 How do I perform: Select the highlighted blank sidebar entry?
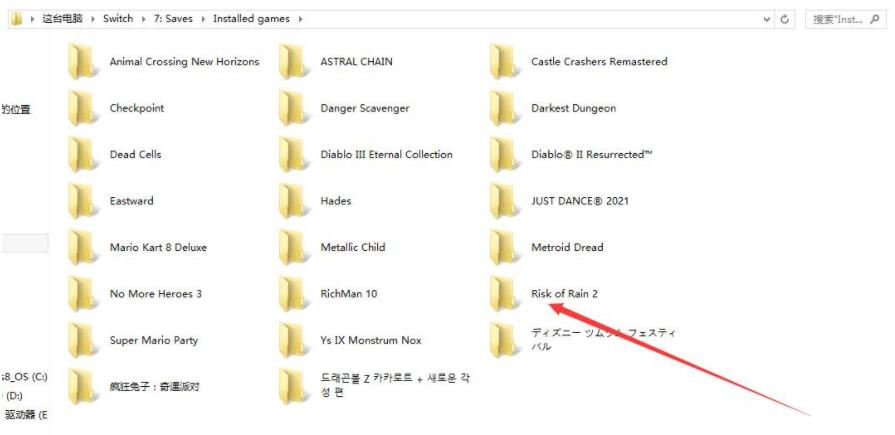click(x=24, y=243)
